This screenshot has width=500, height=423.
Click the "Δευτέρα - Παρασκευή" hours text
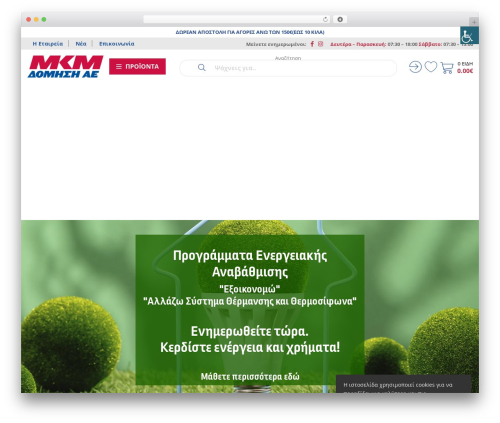pyautogui.click(x=358, y=44)
